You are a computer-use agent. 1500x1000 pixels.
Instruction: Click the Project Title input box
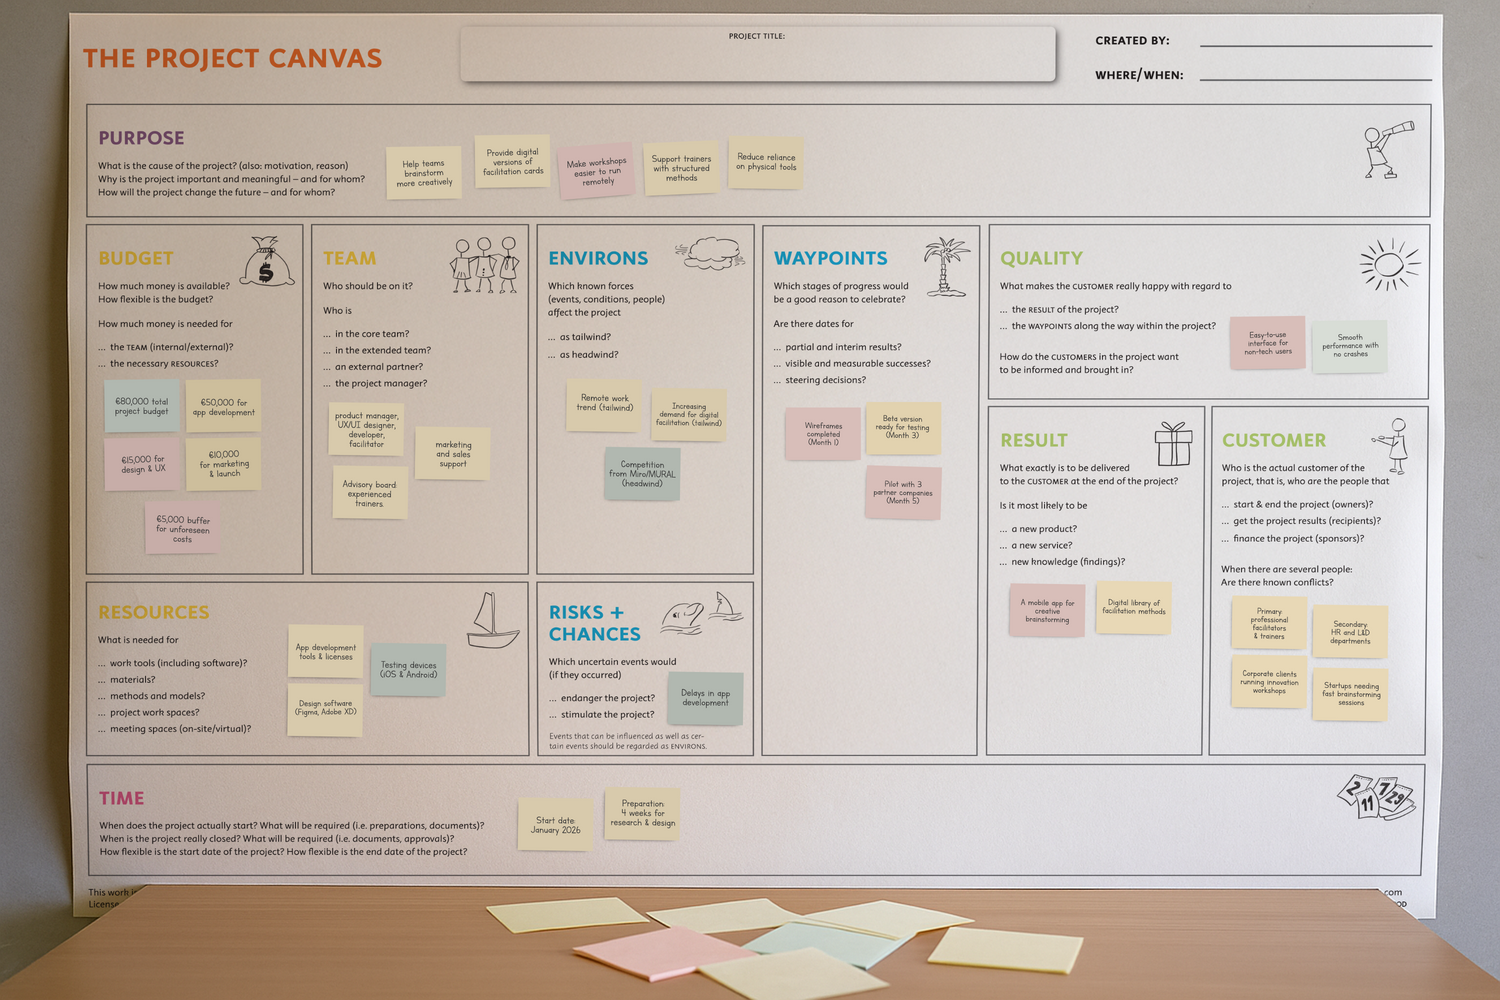757,55
